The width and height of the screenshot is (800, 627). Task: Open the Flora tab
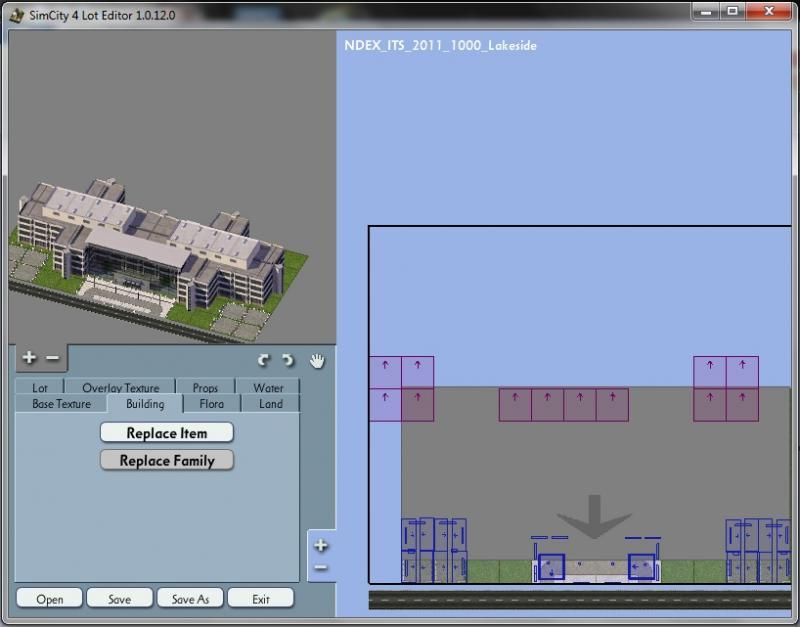pos(211,404)
